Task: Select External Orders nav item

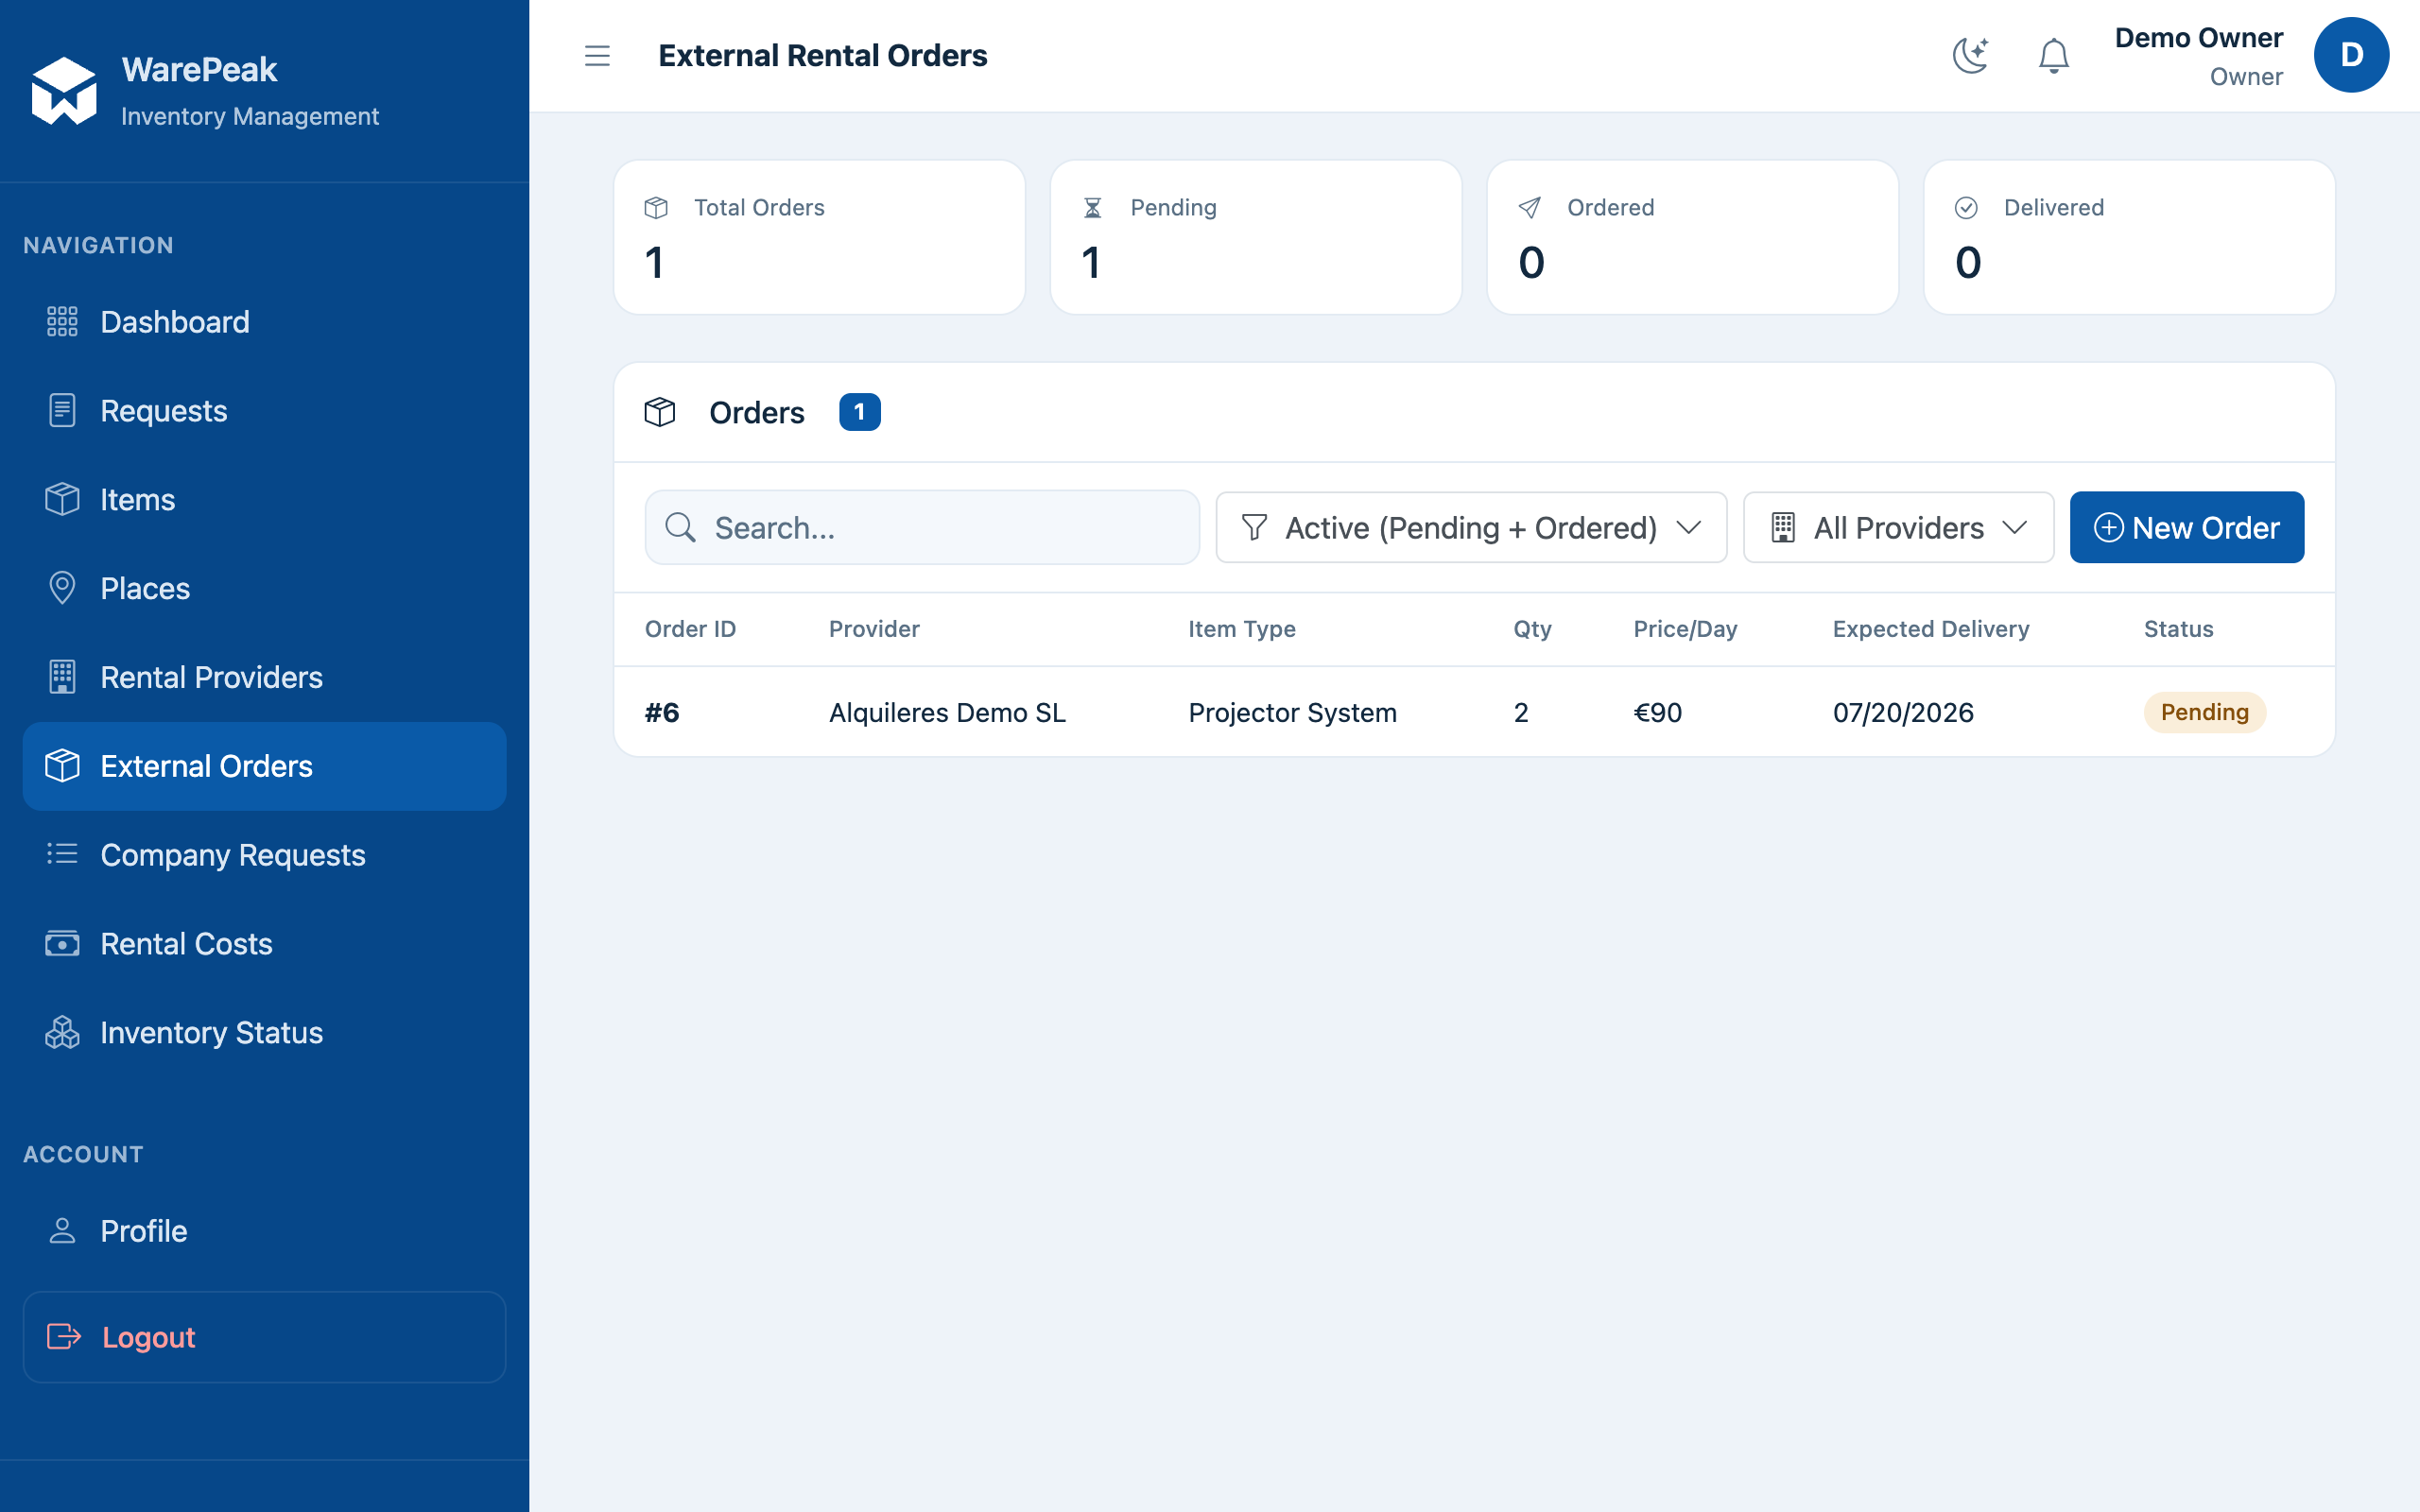Action: pos(264,766)
